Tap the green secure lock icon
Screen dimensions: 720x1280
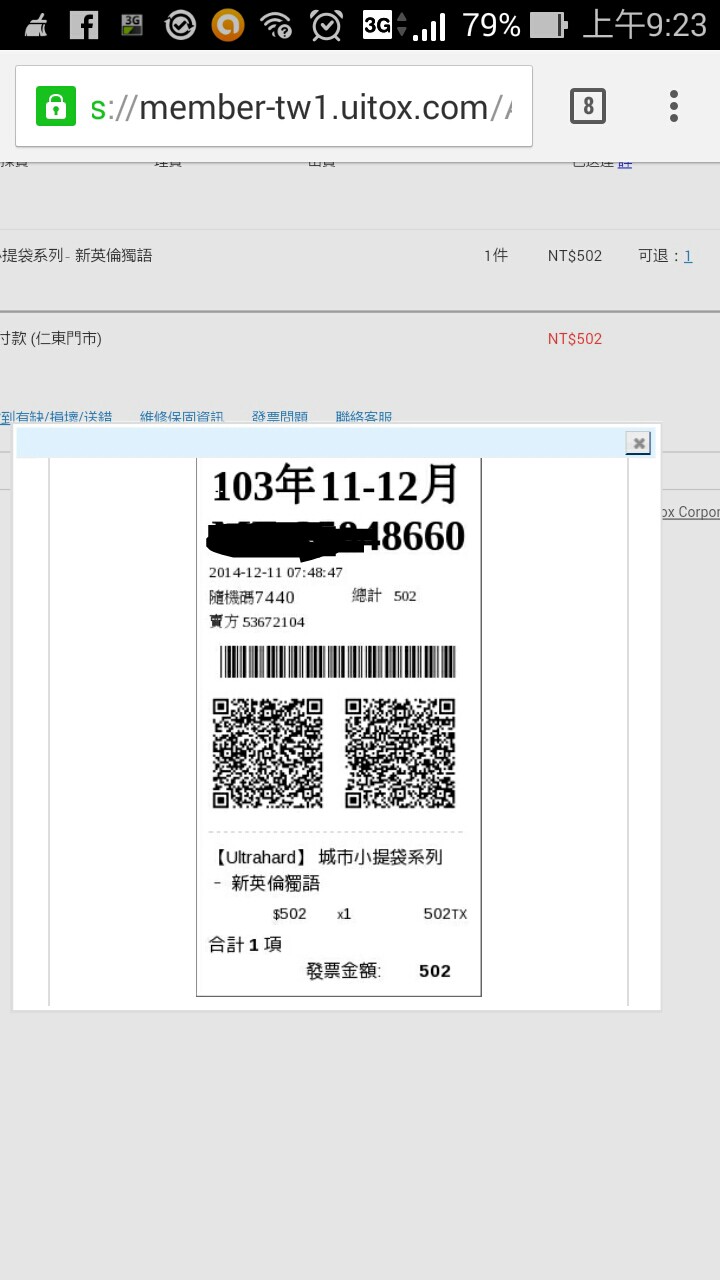[56, 106]
